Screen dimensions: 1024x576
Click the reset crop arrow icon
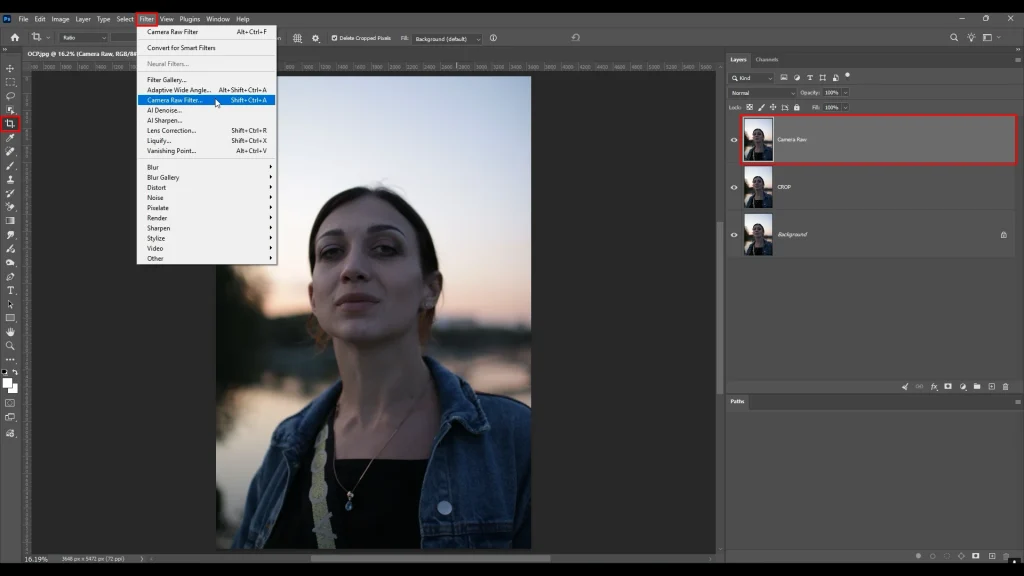(x=575, y=38)
